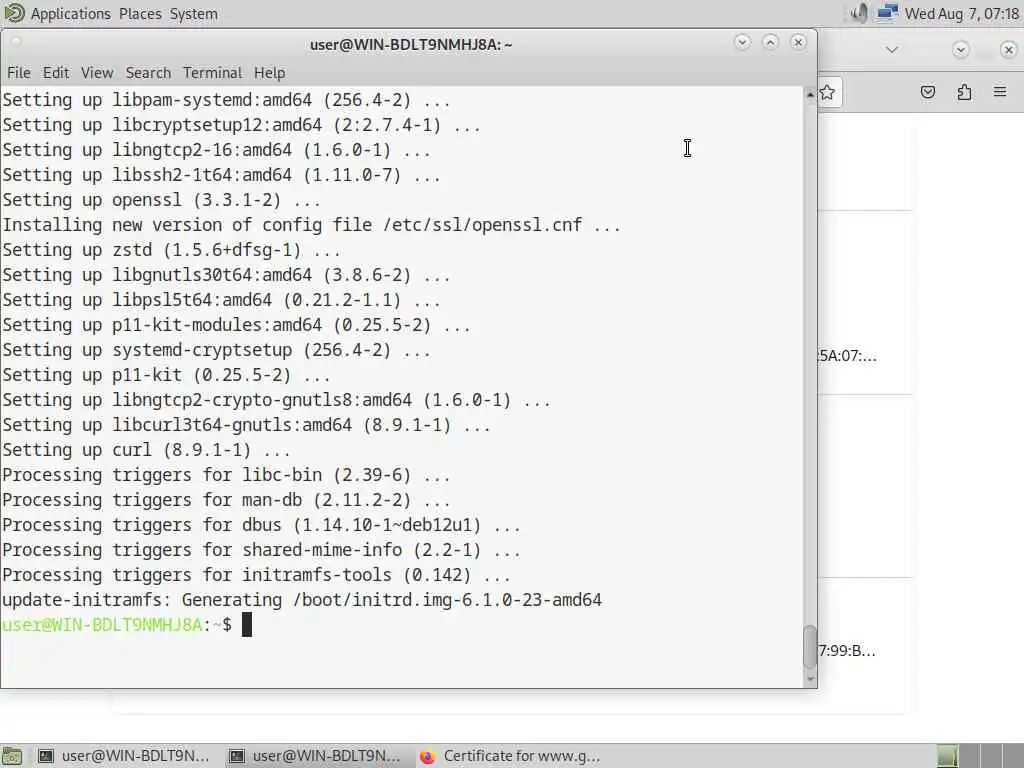Click the show desktop icon in bottom panel

[12, 756]
